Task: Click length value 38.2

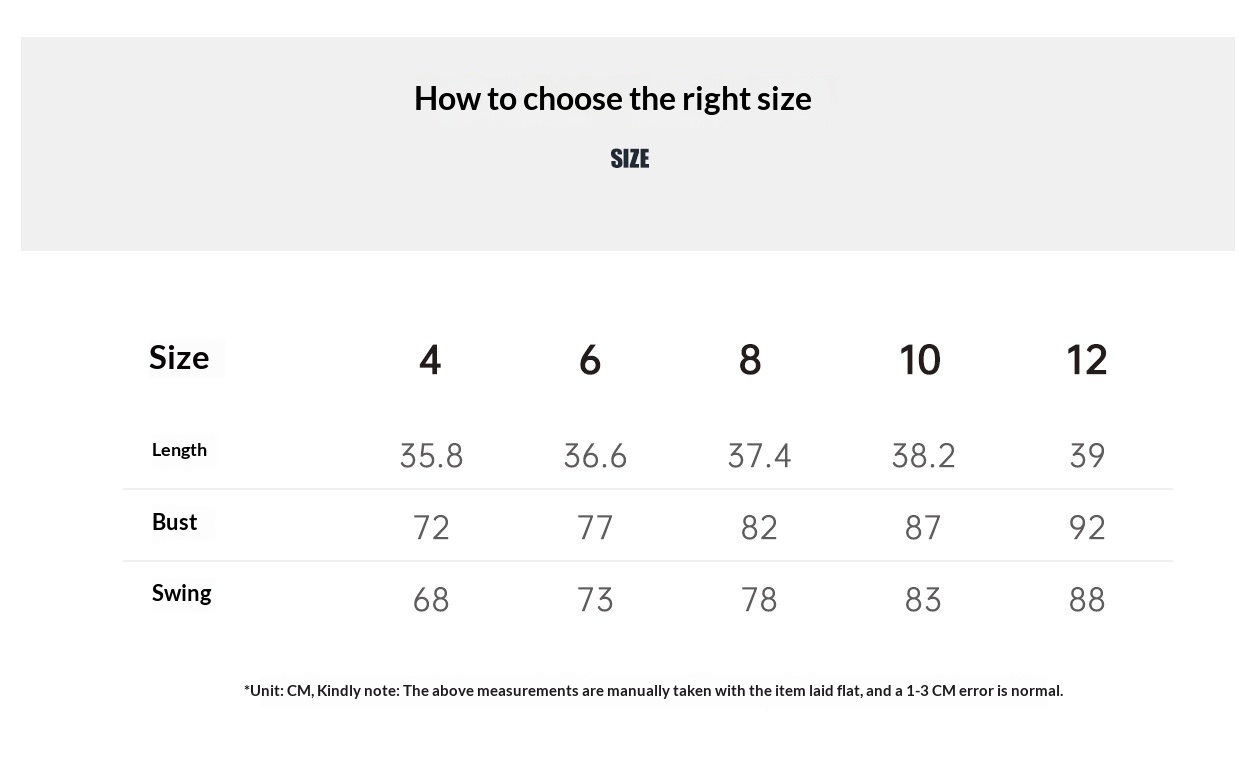Action: 923,456
